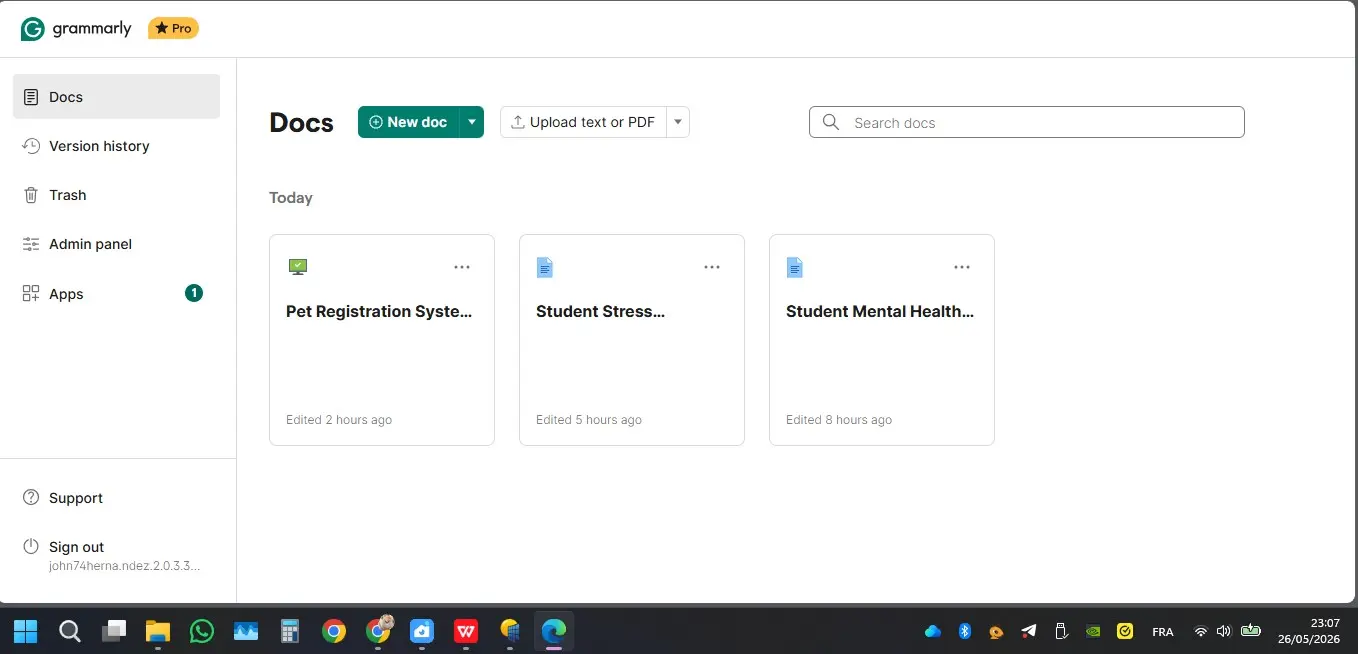Click the account email under Sign out
The image size is (1358, 654).
click(x=125, y=566)
